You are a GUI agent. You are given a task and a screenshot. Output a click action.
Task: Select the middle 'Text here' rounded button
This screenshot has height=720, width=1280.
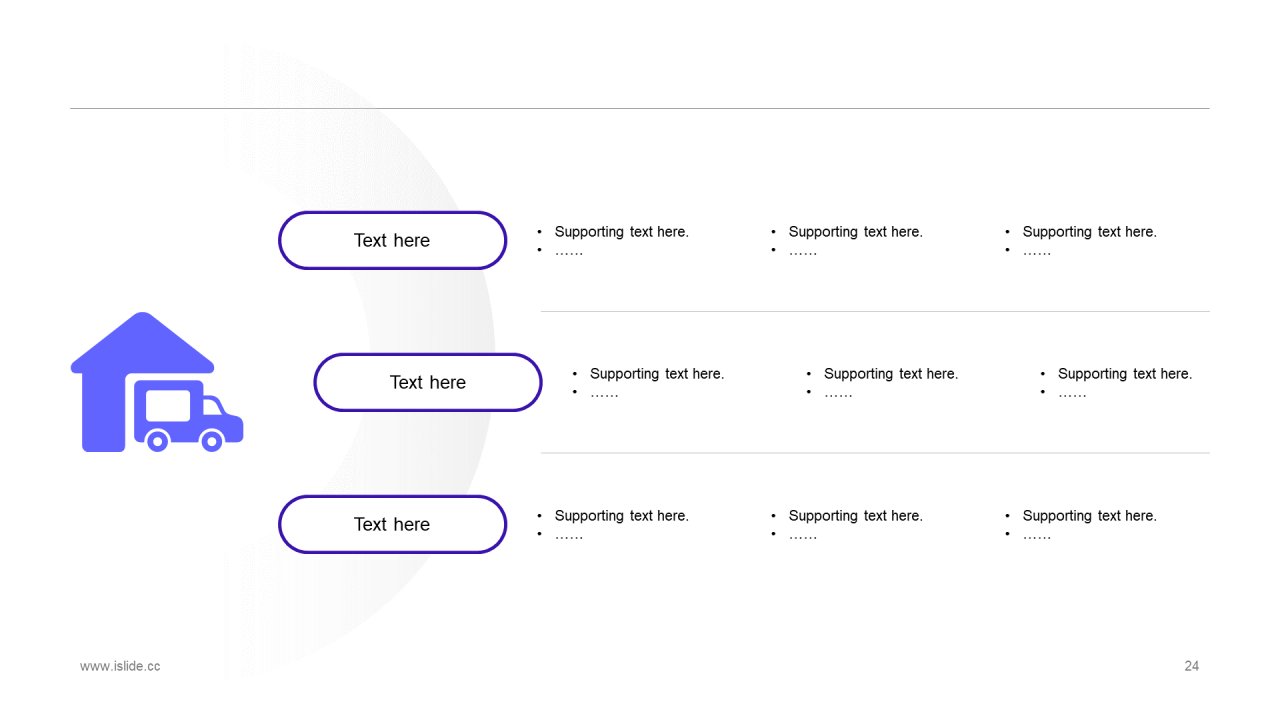tap(428, 382)
